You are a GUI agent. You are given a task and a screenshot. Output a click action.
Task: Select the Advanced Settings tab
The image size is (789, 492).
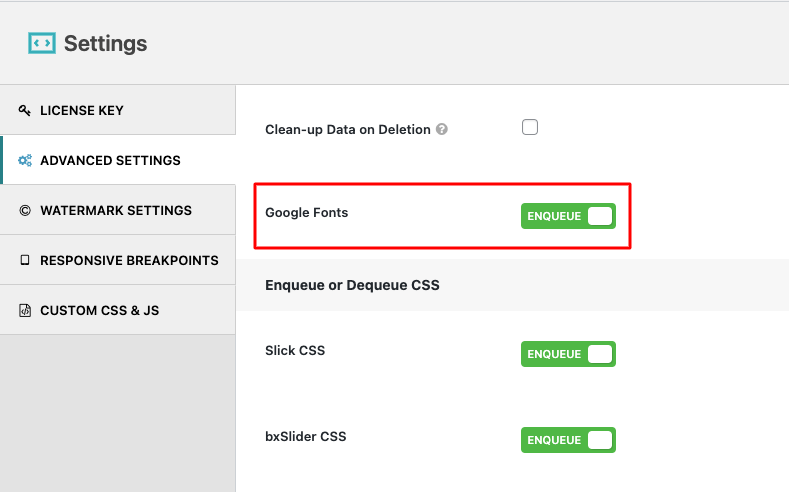(x=110, y=160)
